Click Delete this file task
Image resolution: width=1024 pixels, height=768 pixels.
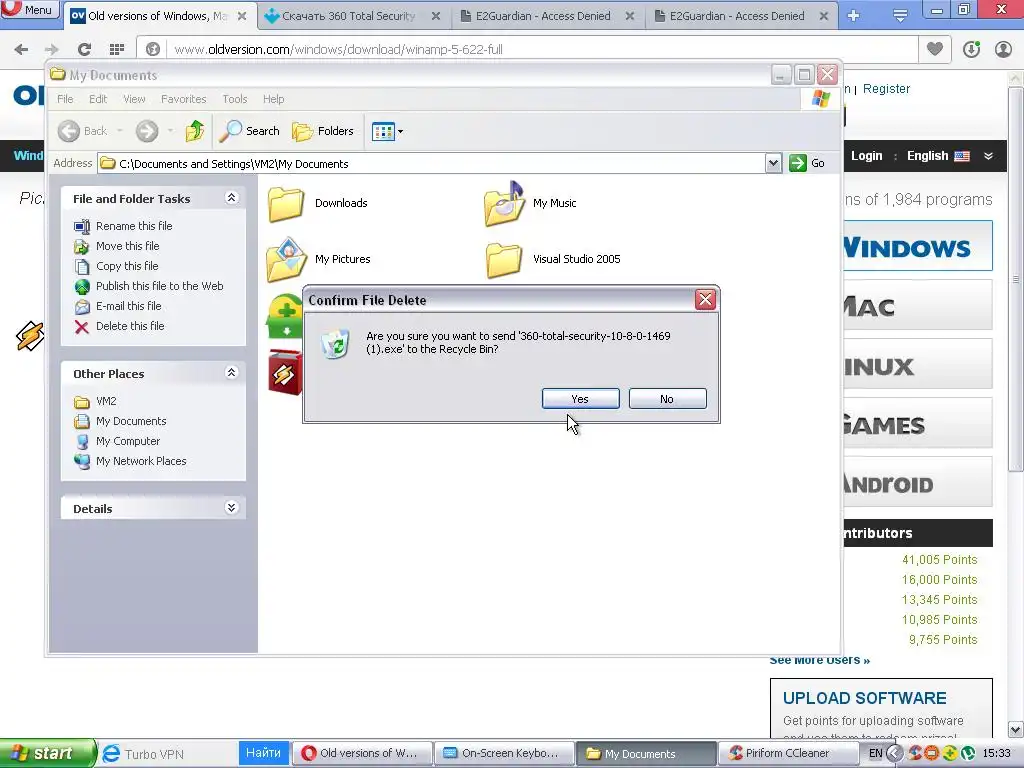click(x=130, y=326)
